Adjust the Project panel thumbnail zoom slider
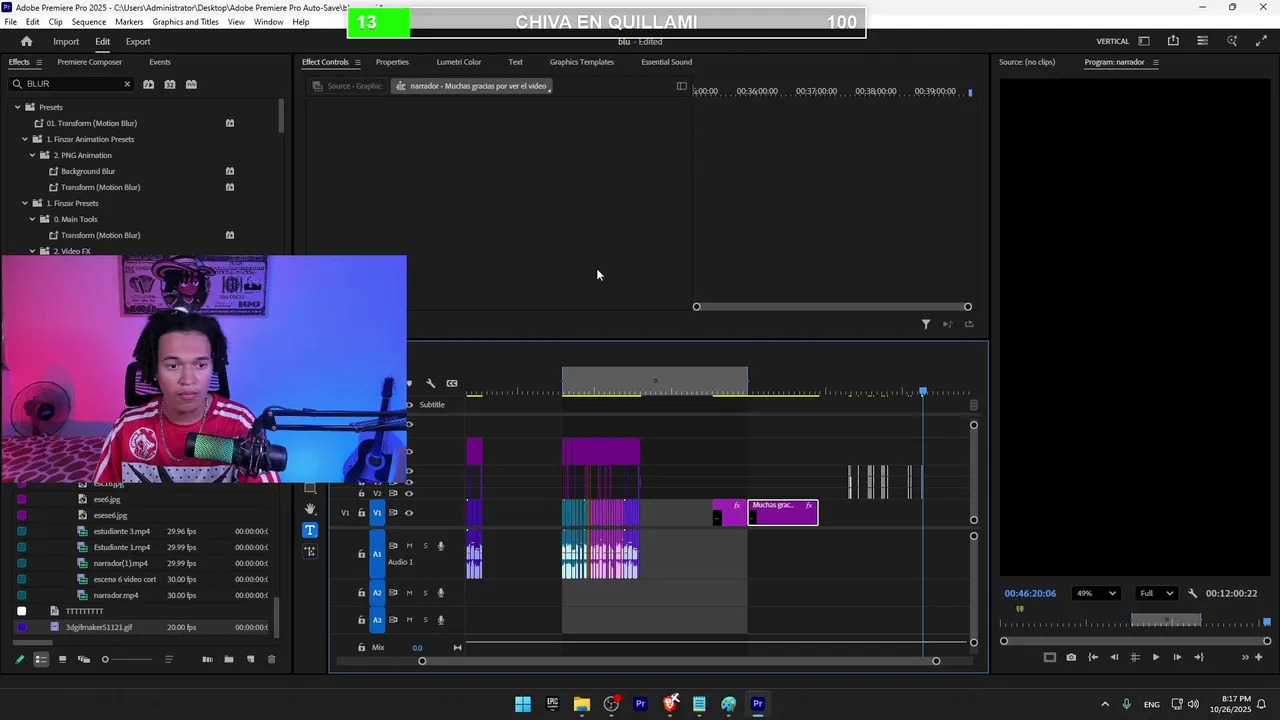Viewport: 1280px width, 720px height. click(128, 659)
